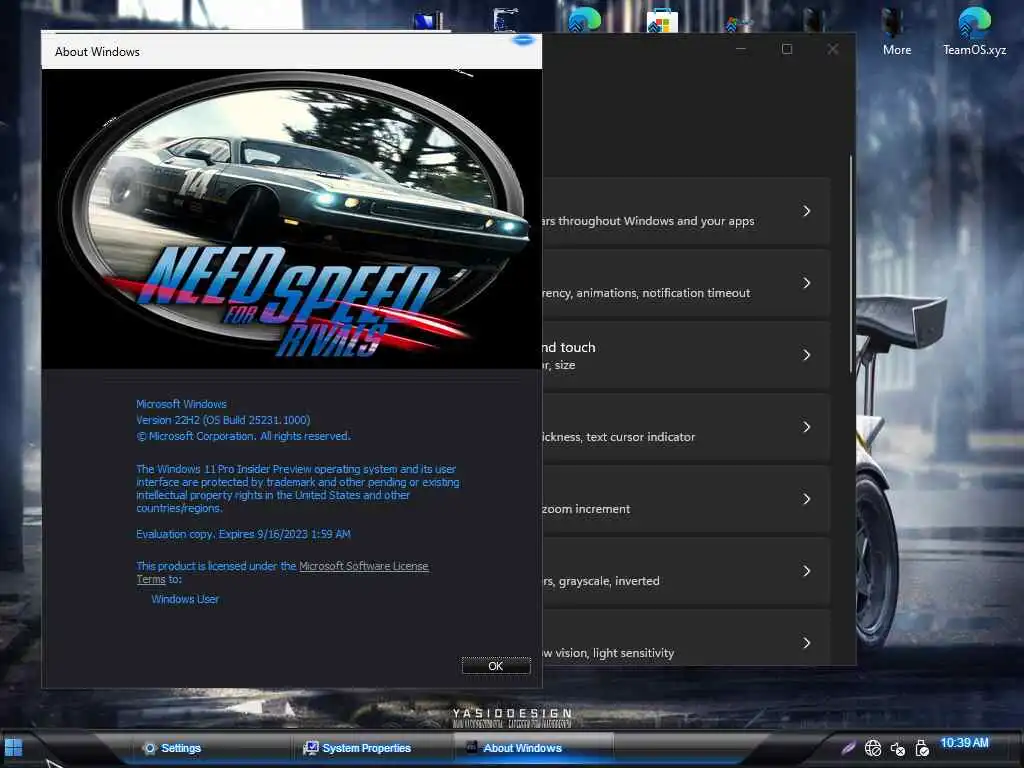Viewport: 1024px width, 768px height.
Task: Expand the 'zoom increment' settings row
Action: tap(686, 499)
